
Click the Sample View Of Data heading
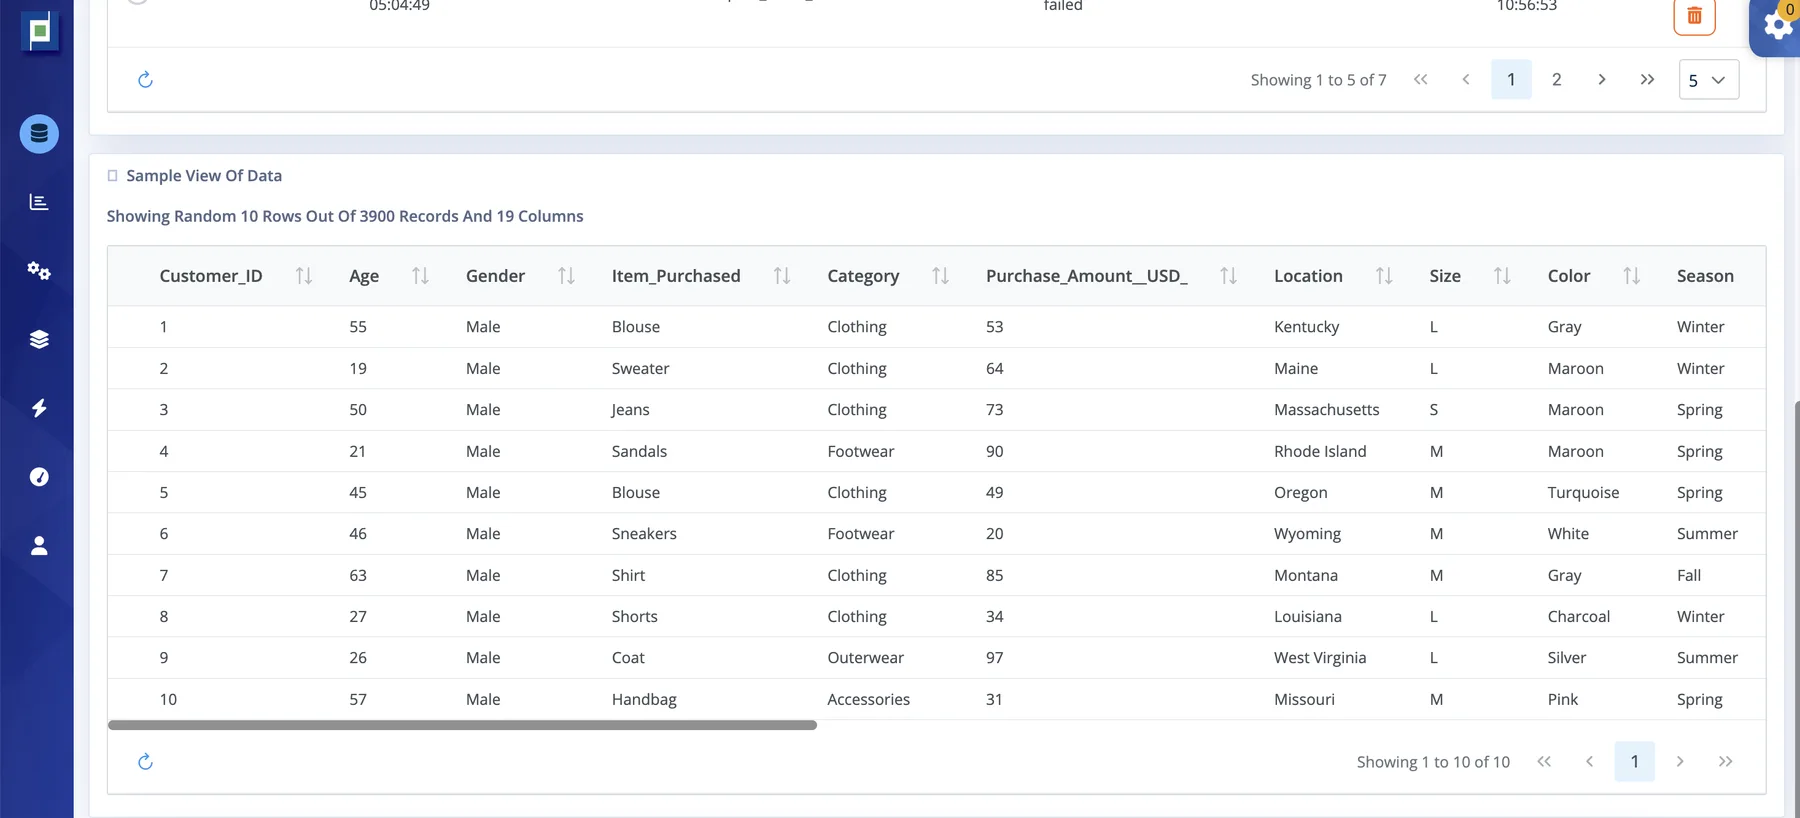204,176
